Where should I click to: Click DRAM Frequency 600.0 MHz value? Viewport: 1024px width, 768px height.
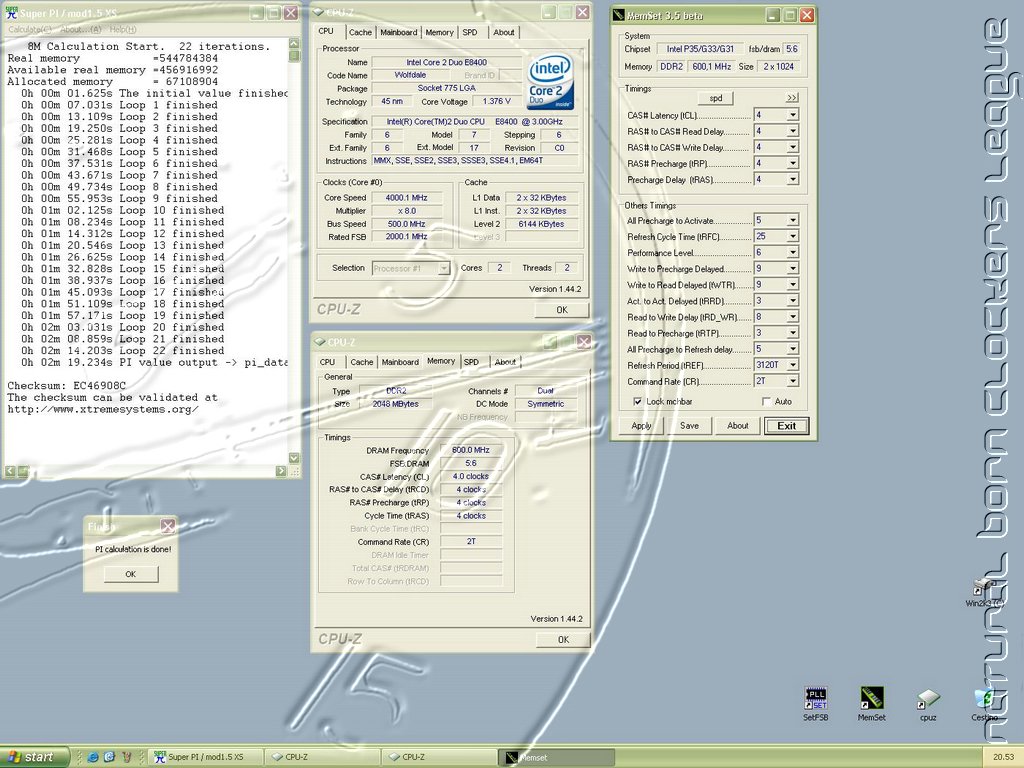(x=471, y=450)
